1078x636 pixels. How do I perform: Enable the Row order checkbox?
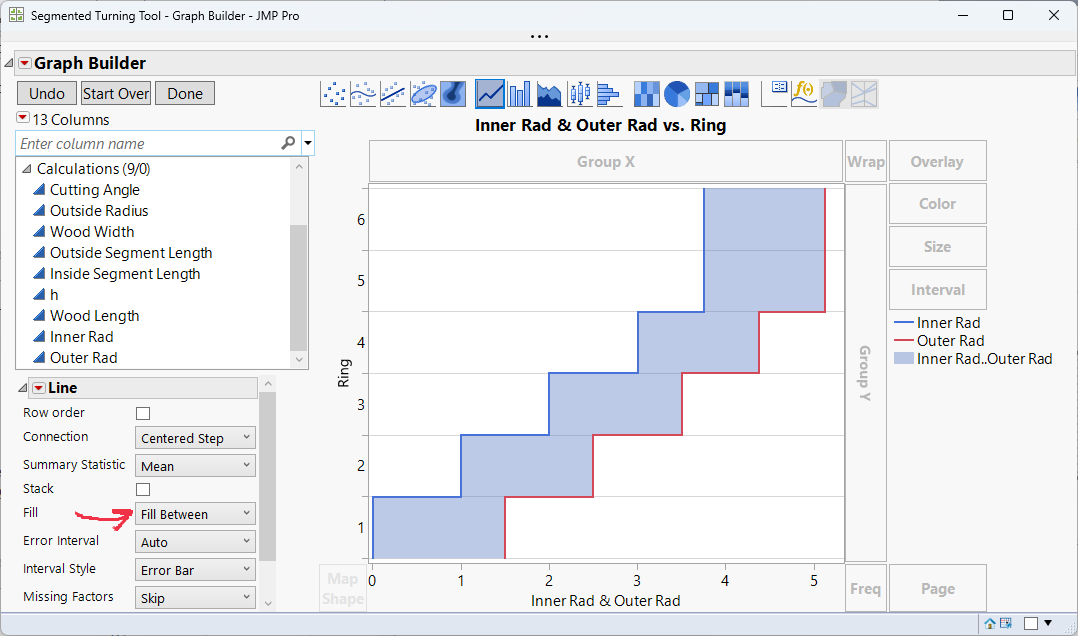tap(142, 412)
